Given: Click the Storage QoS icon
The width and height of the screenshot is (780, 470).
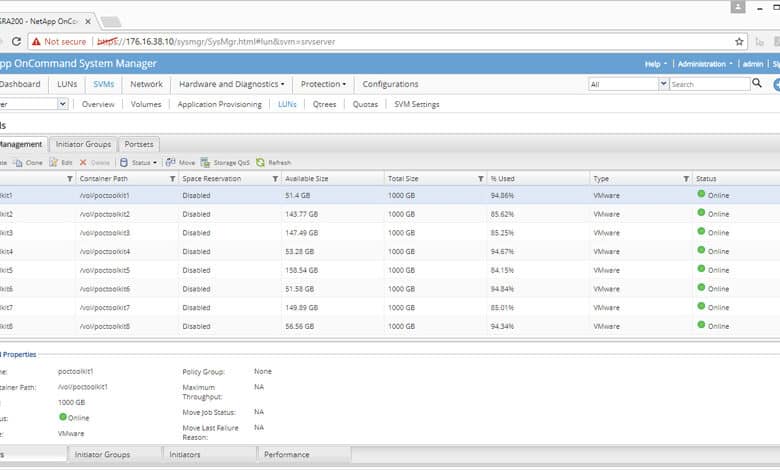Looking at the screenshot, I should (205, 163).
